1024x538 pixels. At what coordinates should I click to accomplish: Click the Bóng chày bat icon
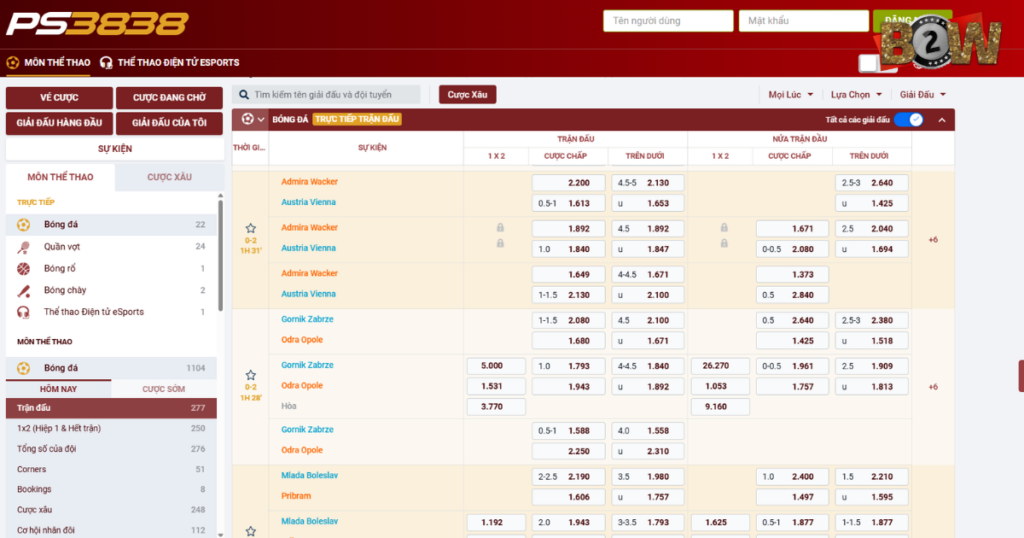coord(24,291)
